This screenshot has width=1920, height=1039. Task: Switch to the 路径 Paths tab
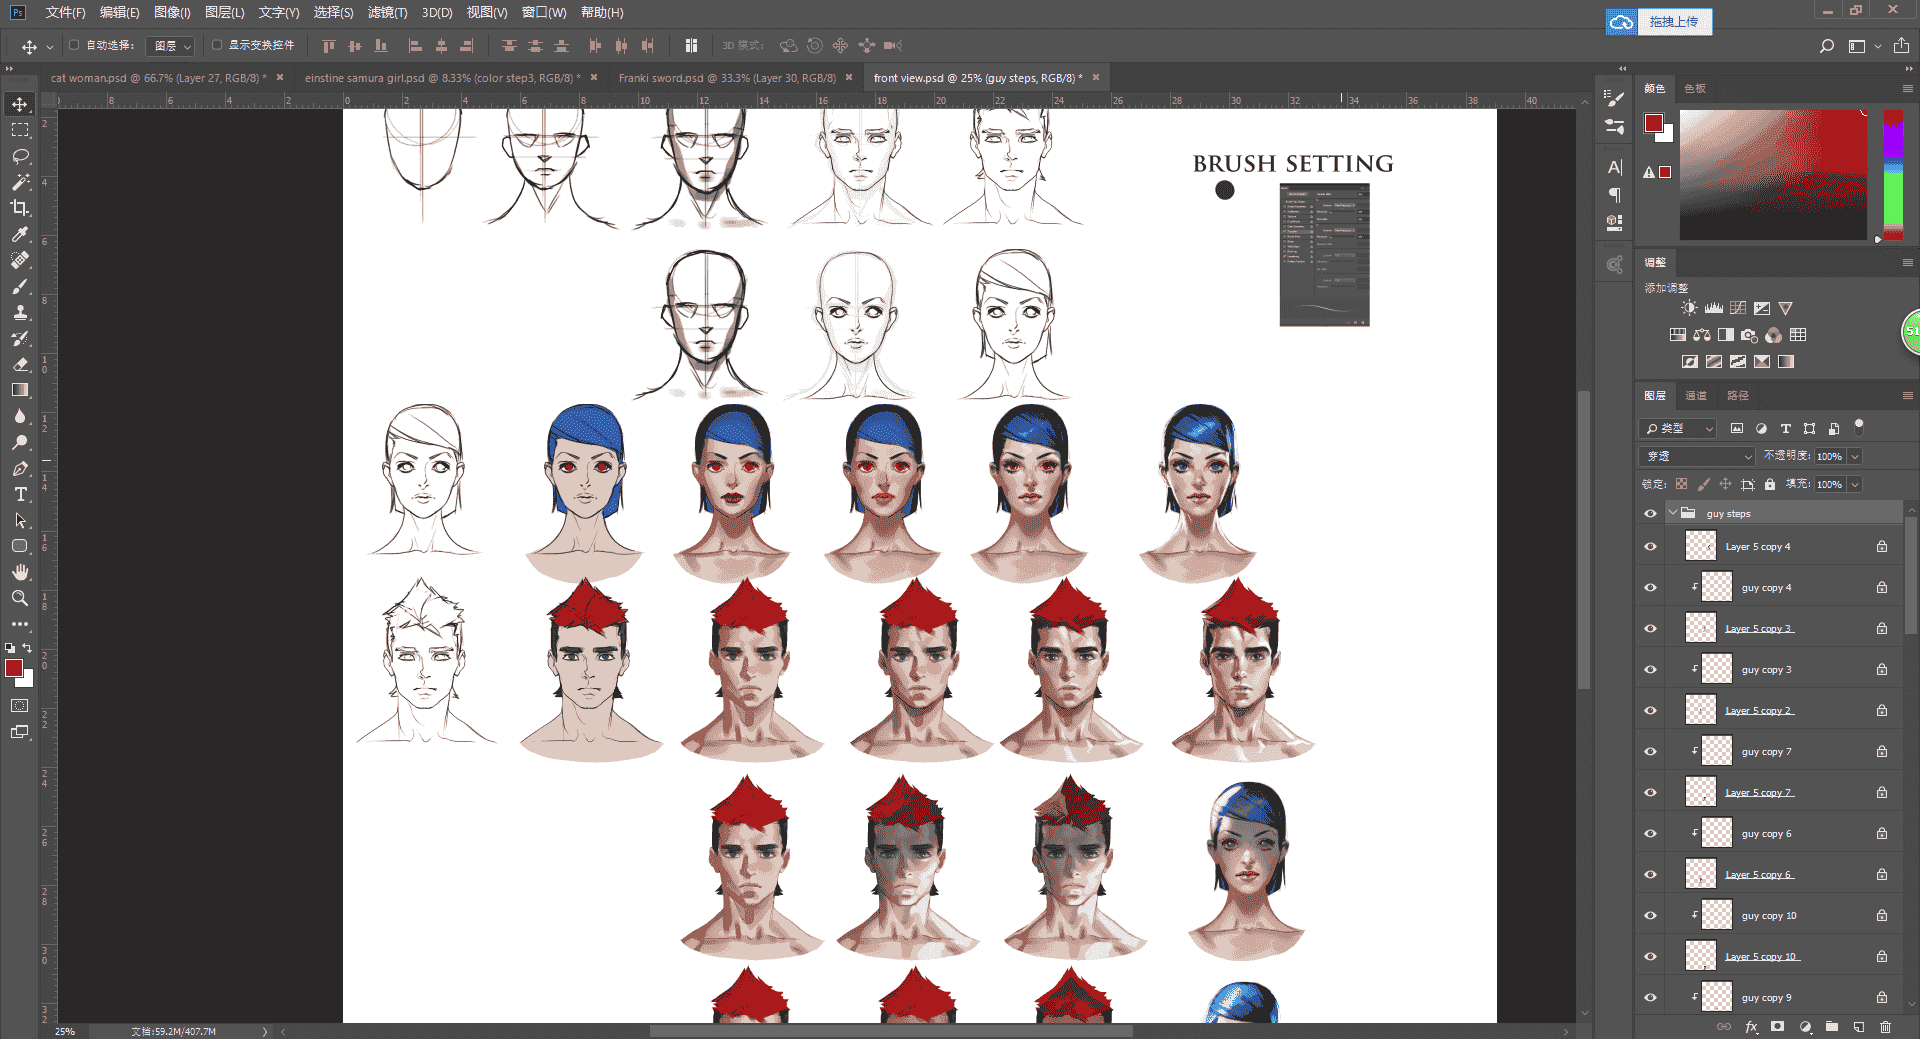coord(1738,396)
